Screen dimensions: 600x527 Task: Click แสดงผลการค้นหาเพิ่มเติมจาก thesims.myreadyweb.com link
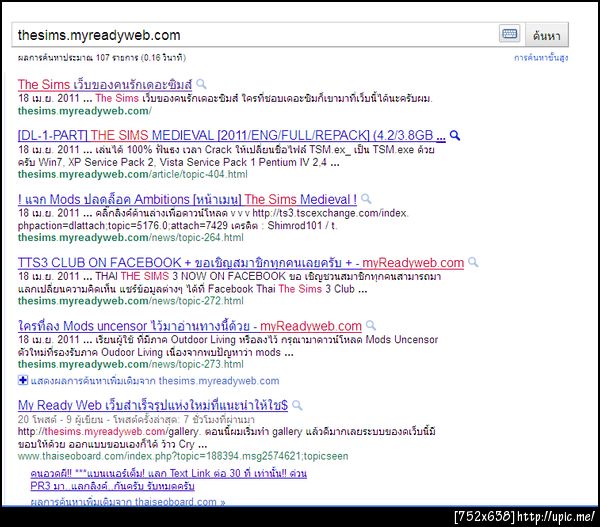[x=155, y=381]
